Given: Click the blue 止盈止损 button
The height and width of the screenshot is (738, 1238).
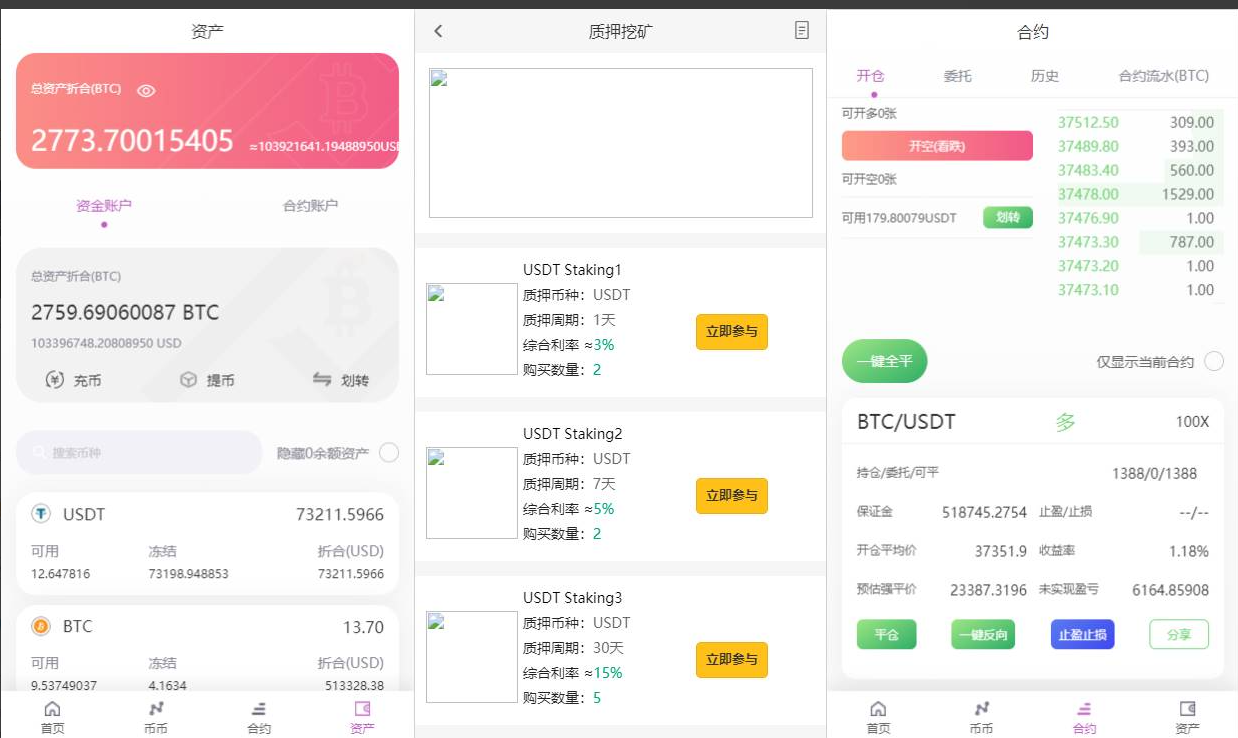Looking at the screenshot, I should click(x=1082, y=634).
